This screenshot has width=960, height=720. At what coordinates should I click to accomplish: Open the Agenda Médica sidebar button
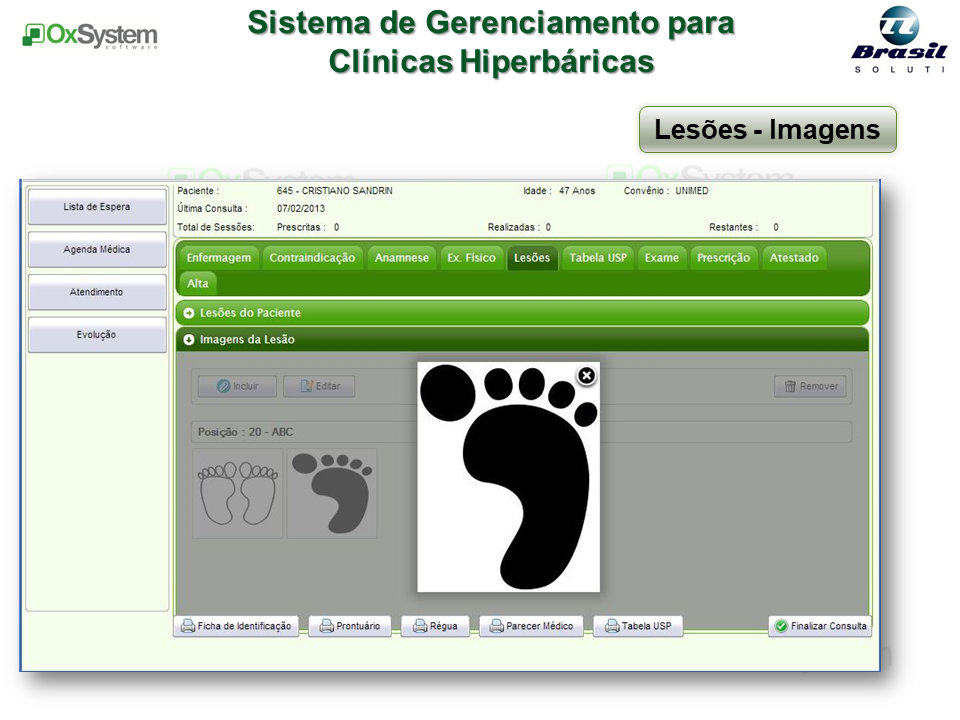tap(97, 250)
